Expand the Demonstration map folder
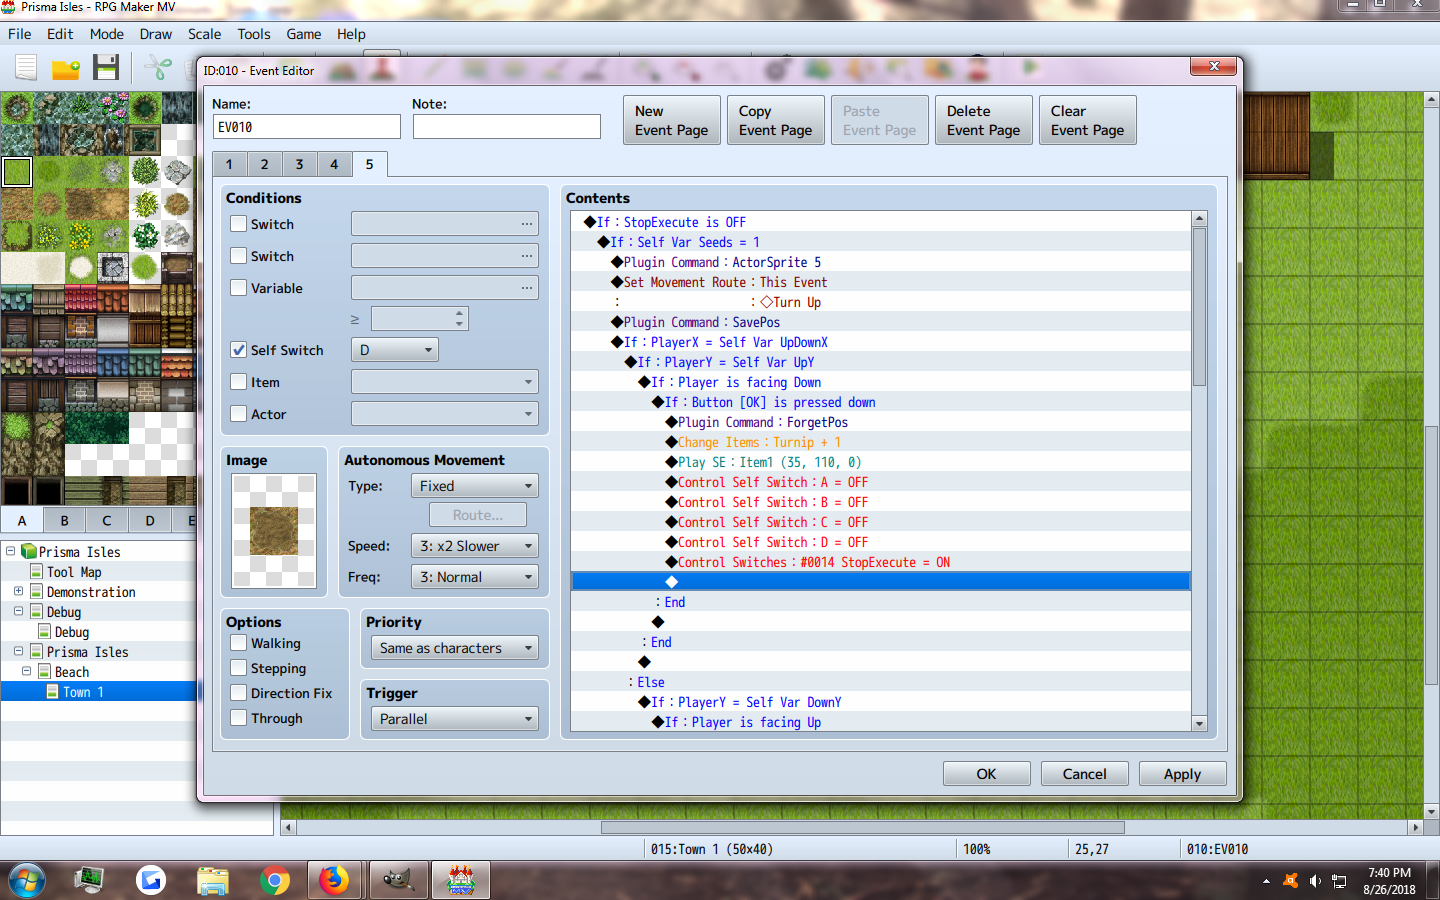 (x=18, y=591)
